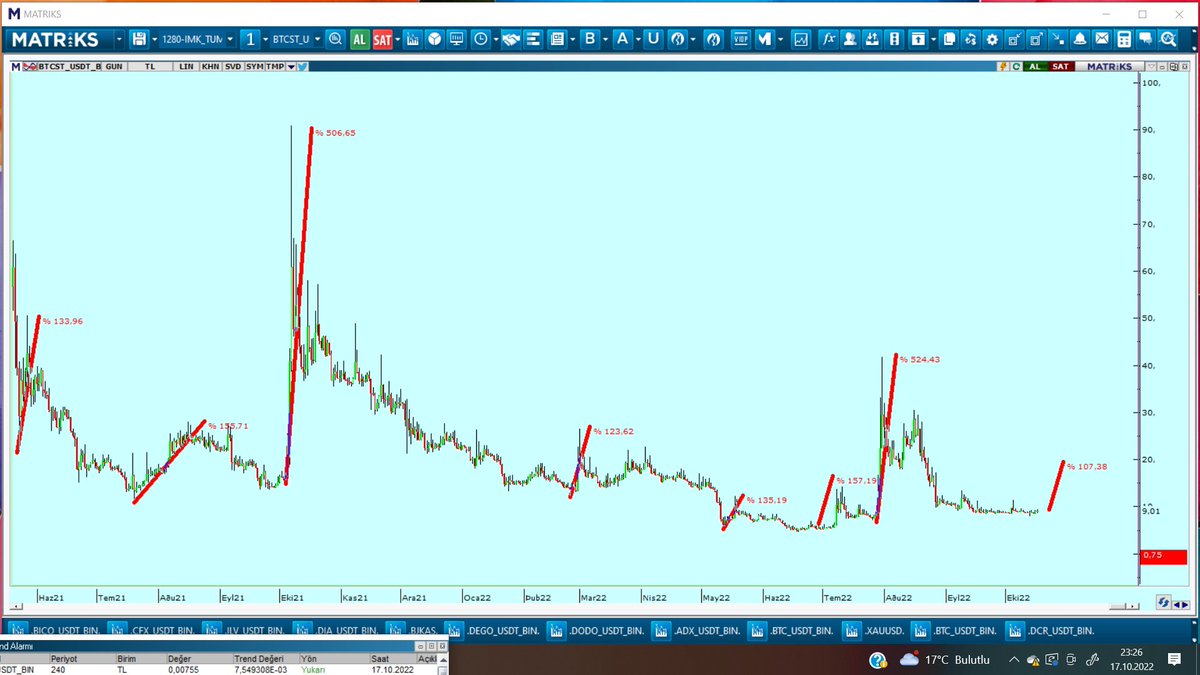The image size is (1200, 675).
Task: Toggle the SVD button on chart header
Action: pyautogui.click(x=233, y=66)
